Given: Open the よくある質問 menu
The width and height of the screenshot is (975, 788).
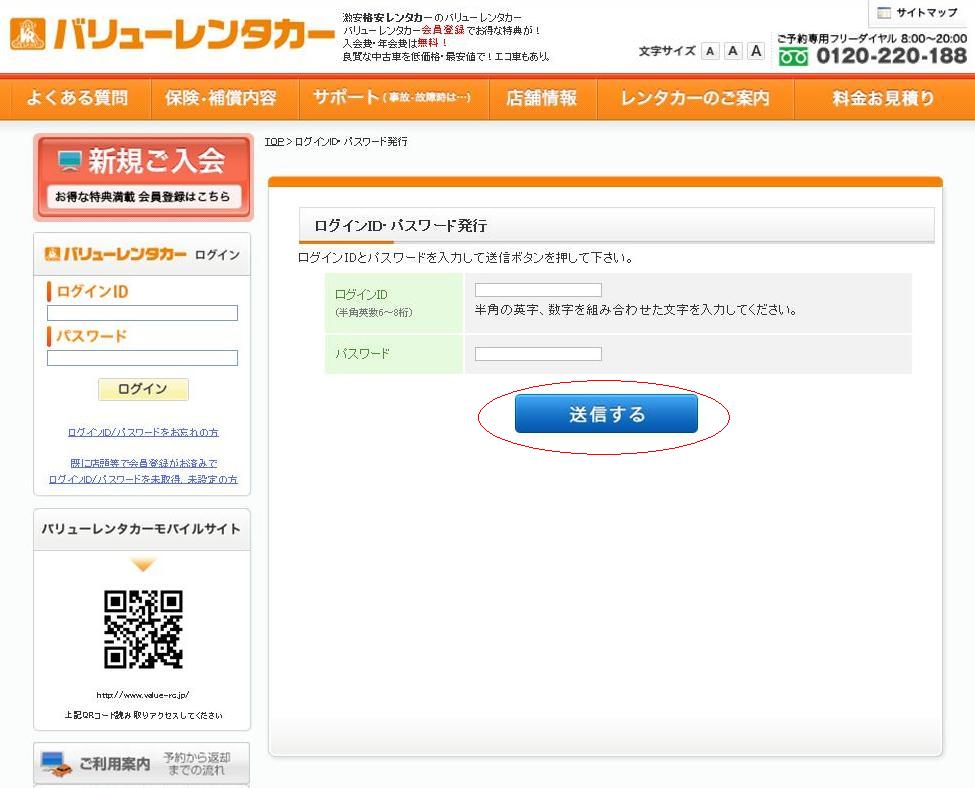Looking at the screenshot, I should (x=76, y=98).
